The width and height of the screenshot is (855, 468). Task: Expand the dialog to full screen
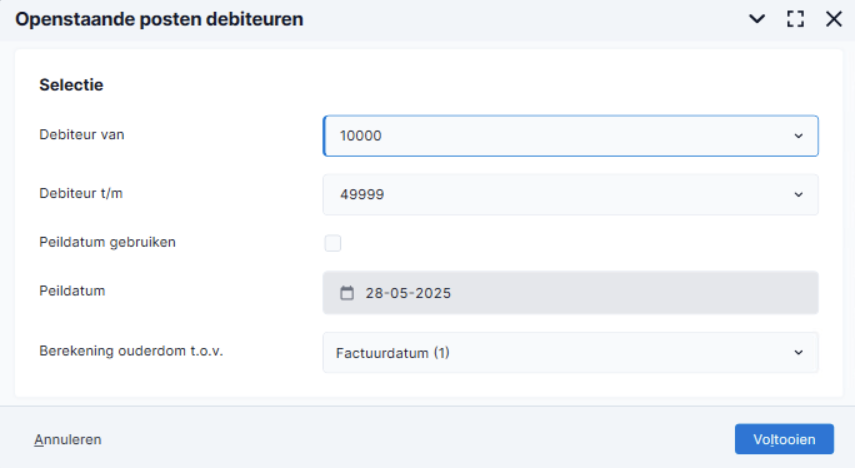pyautogui.click(x=796, y=19)
